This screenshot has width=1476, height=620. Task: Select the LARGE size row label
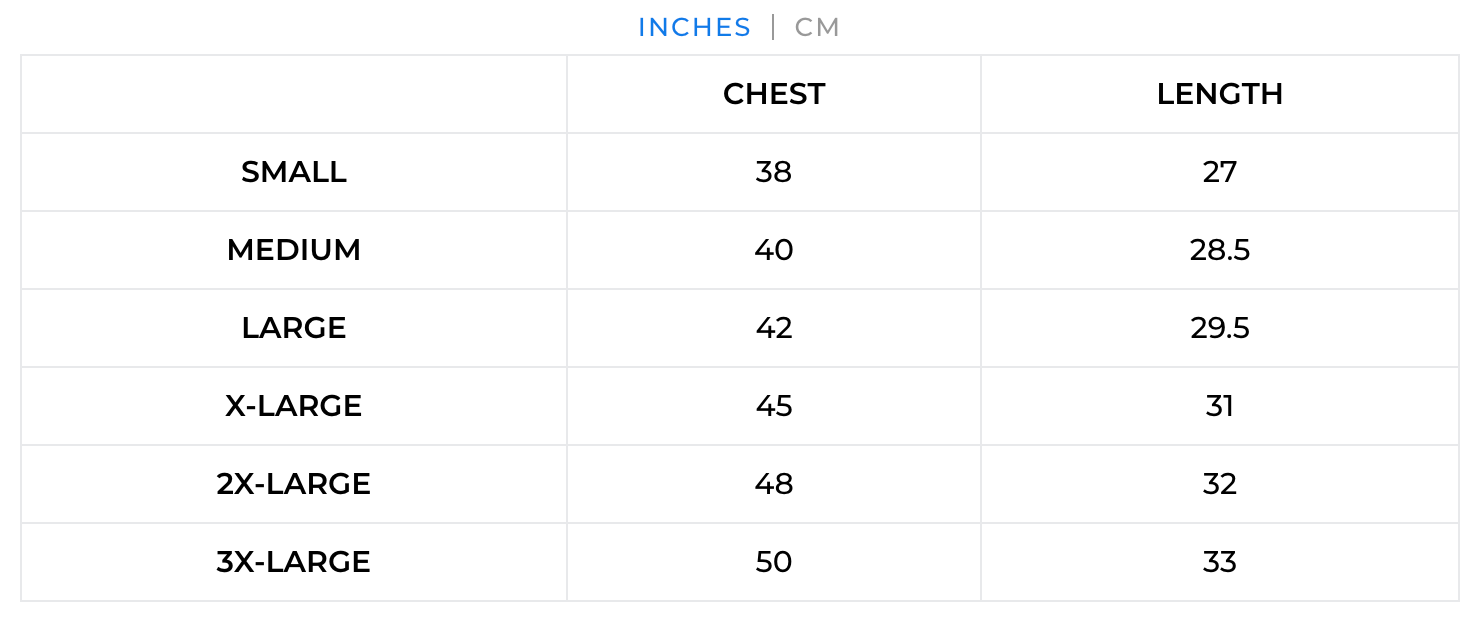[x=294, y=328]
